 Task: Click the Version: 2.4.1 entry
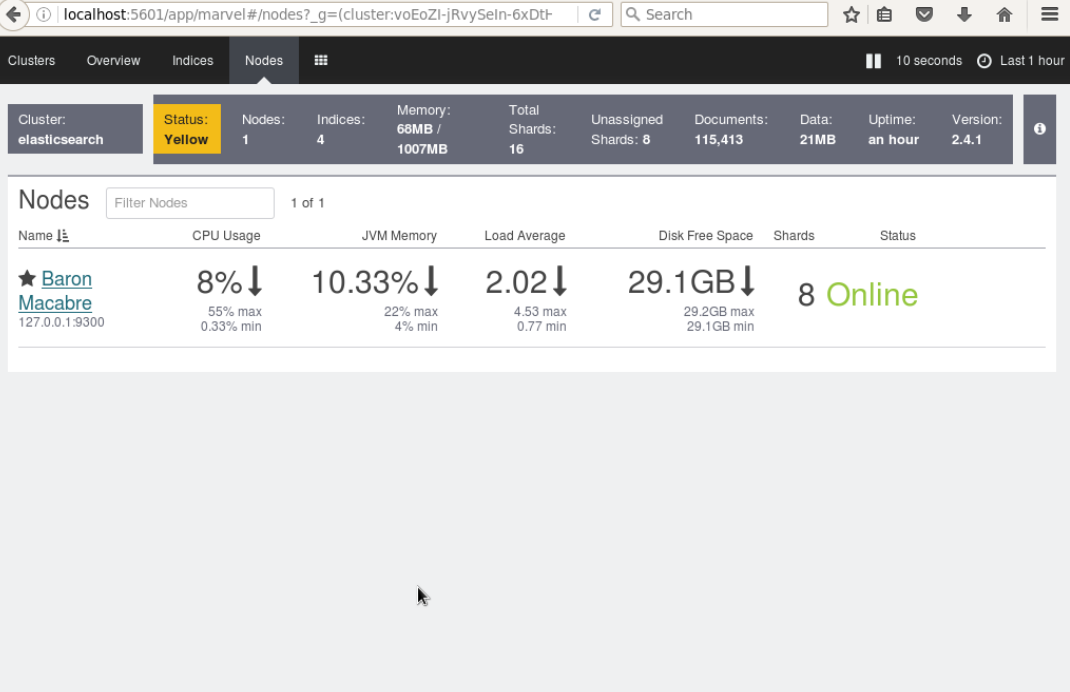[x=977, y=129]
